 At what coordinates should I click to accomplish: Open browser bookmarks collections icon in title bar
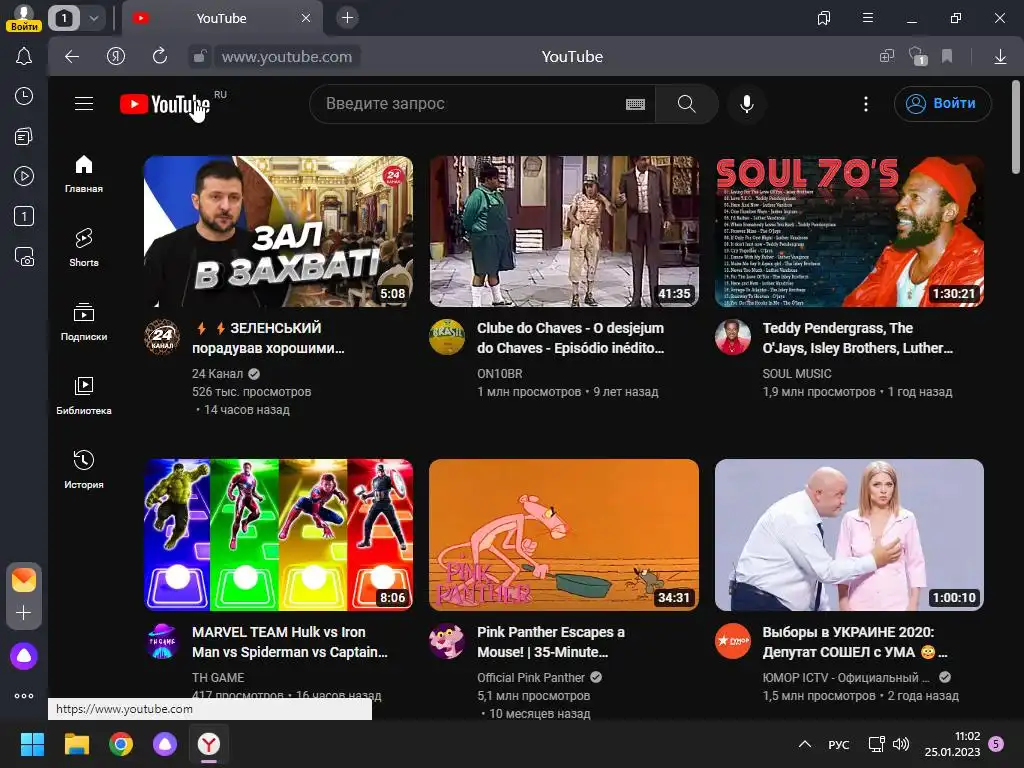pyautogui.click(x=824, y=18)
